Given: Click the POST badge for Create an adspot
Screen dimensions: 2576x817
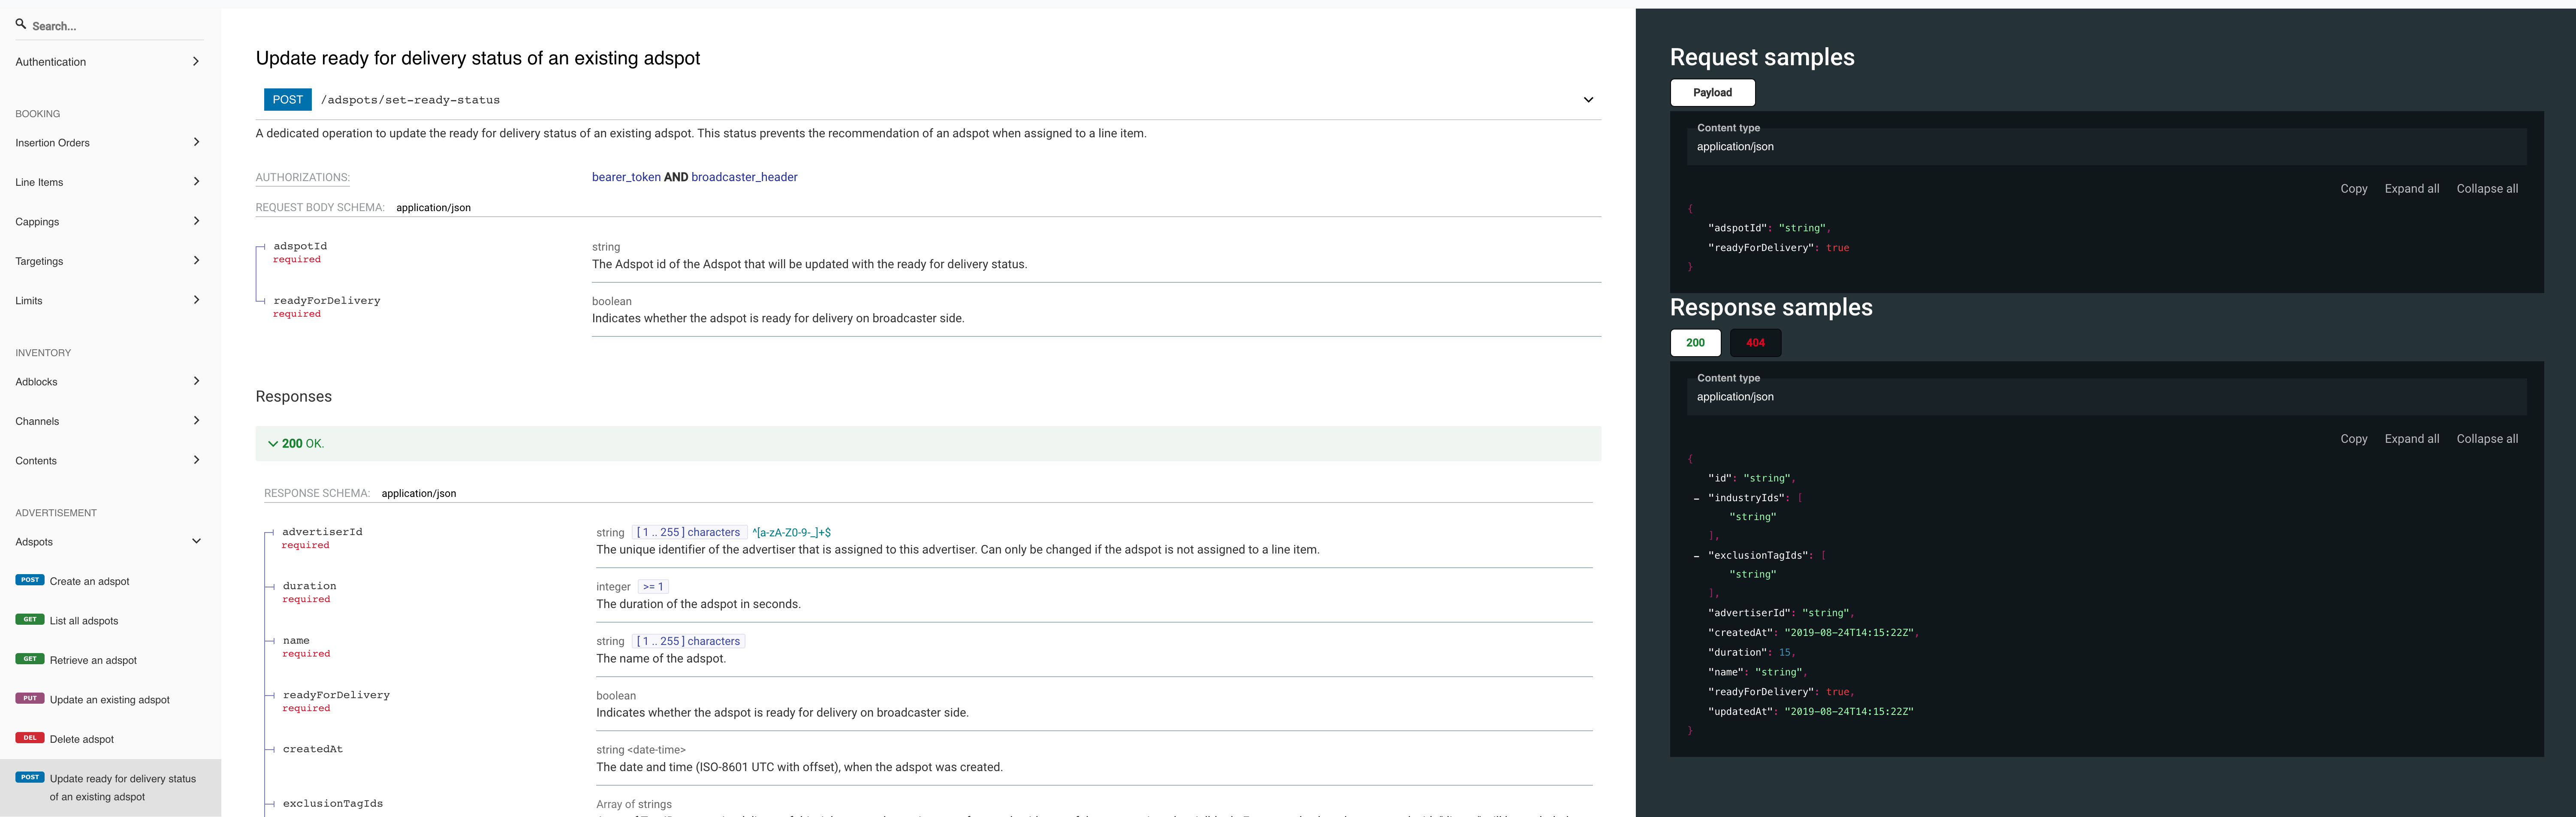Looking at the screenshot, I should (30, 580).
